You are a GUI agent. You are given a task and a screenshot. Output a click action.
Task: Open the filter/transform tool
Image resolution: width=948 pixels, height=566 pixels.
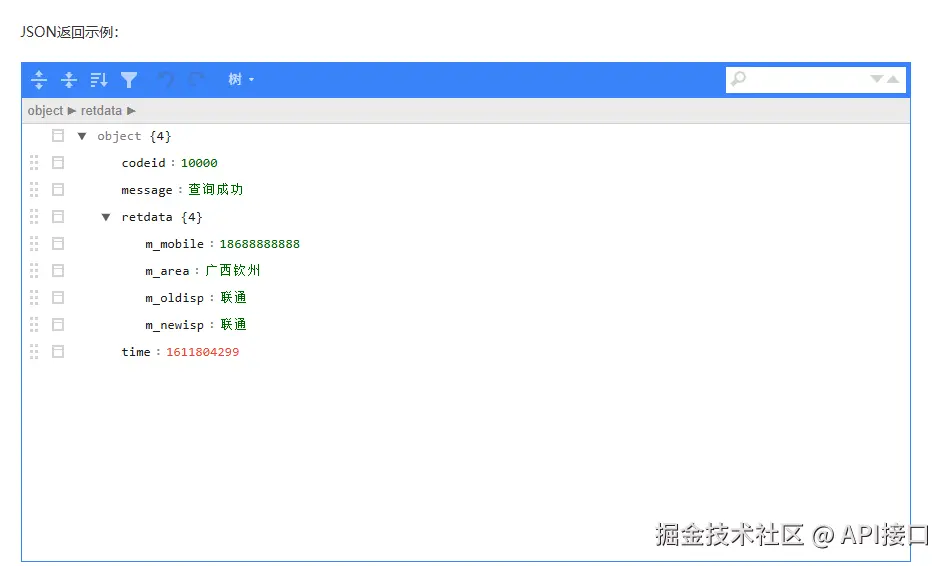point(129,80)
